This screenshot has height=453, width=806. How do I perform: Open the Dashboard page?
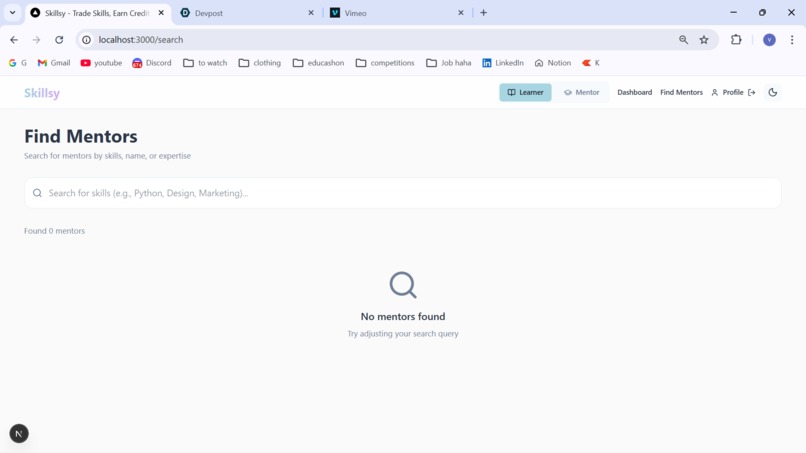[x=634, y=93]
